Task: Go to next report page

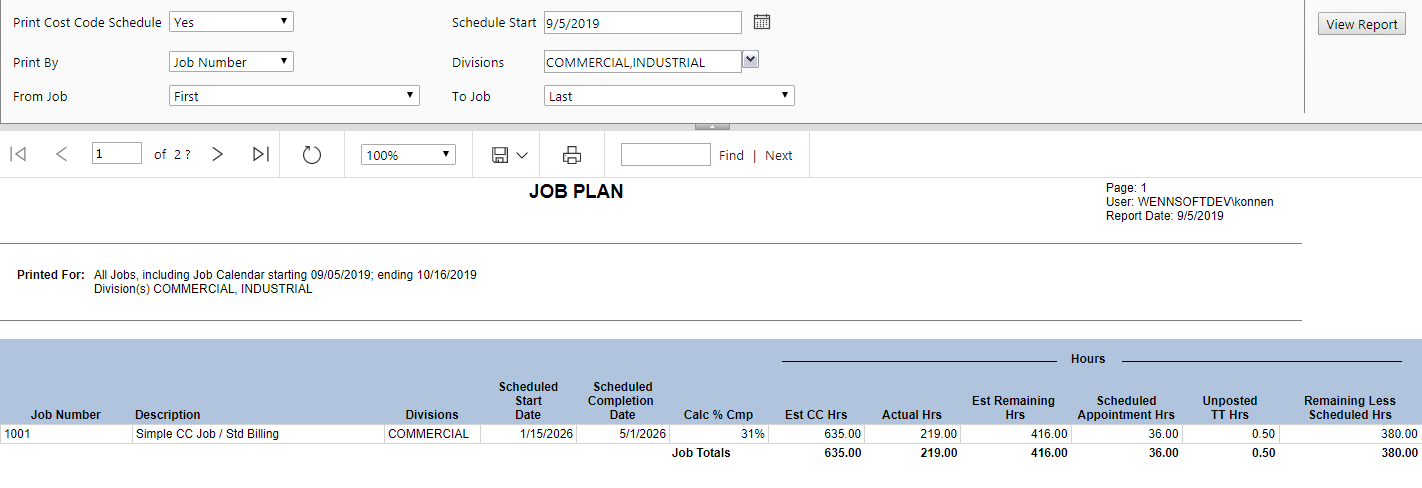Action: 217,154
